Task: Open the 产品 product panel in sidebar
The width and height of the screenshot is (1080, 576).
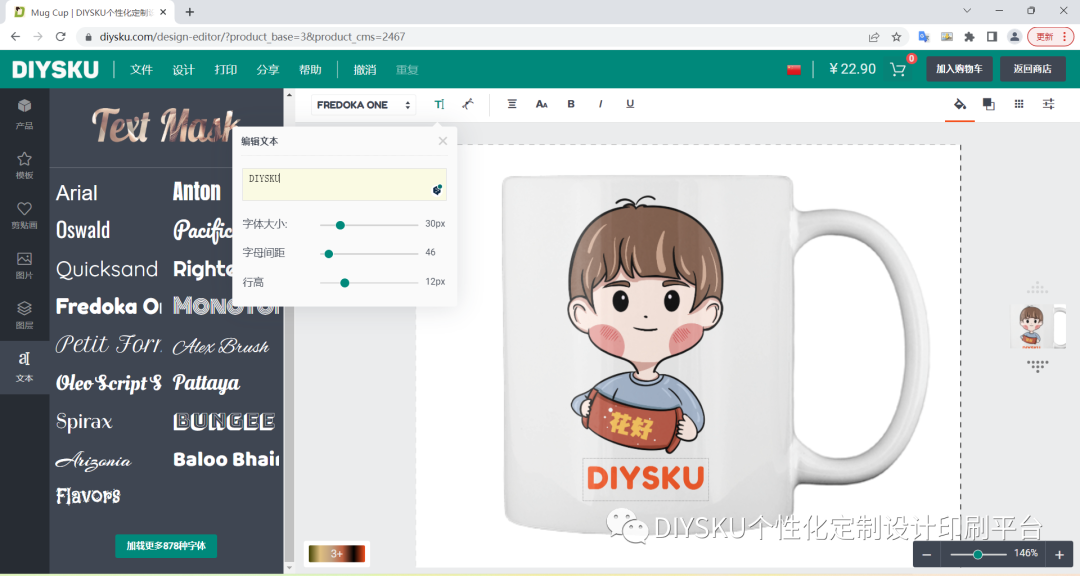Action: [x=24, y=114]
